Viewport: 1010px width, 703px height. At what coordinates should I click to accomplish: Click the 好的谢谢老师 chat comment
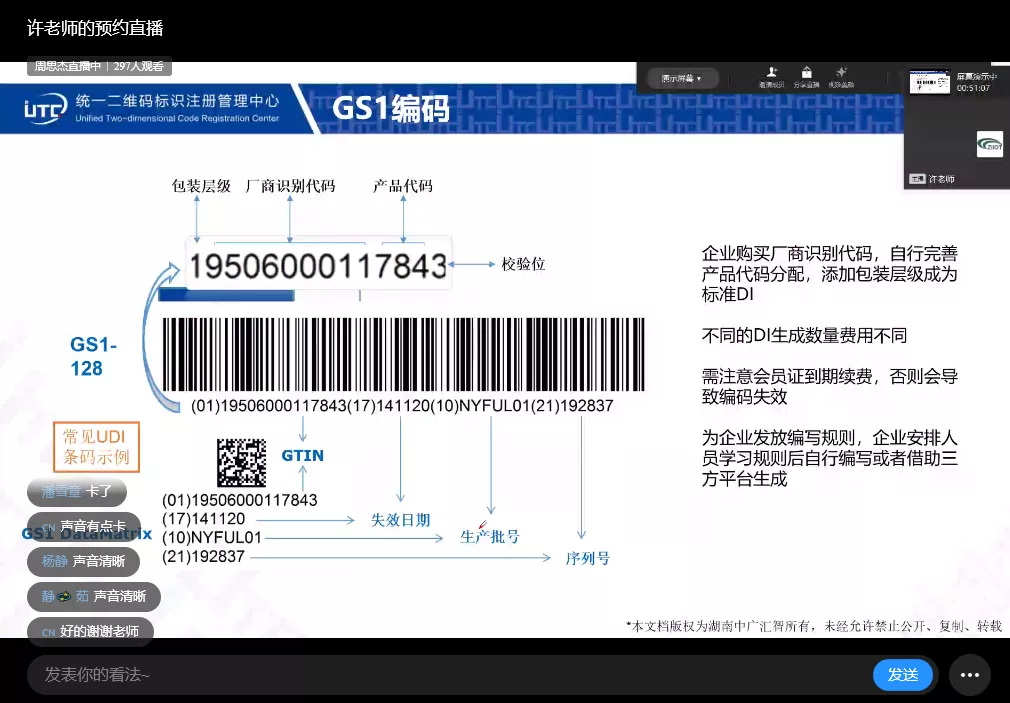(90, 631)
